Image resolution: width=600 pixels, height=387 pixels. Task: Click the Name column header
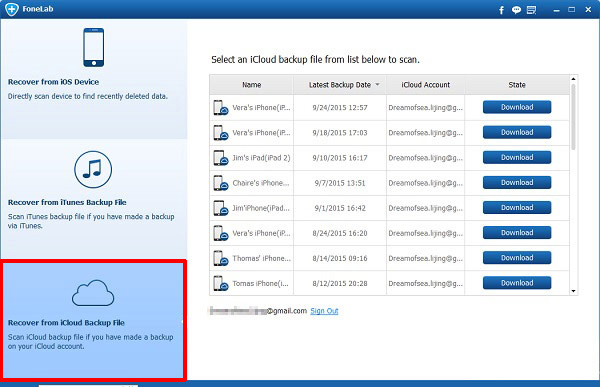click(251, 85)
